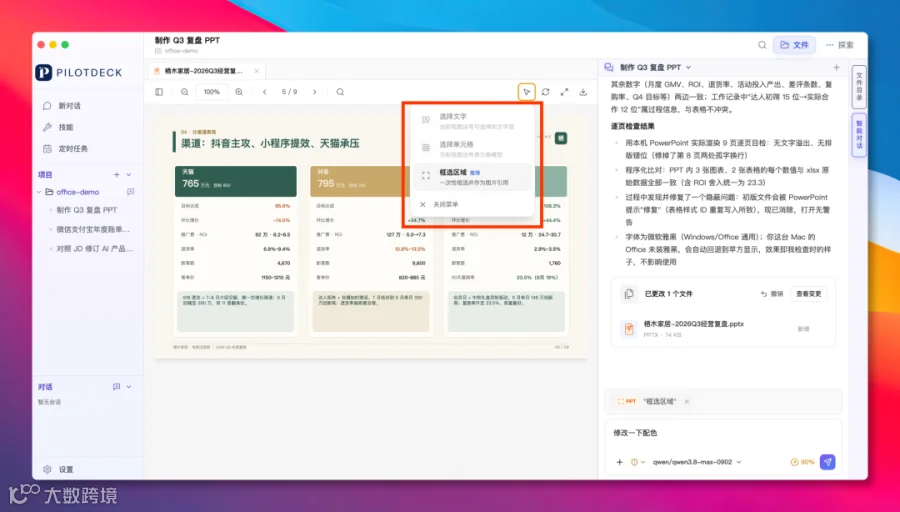Collapse the 对话 section chevron

129,387
